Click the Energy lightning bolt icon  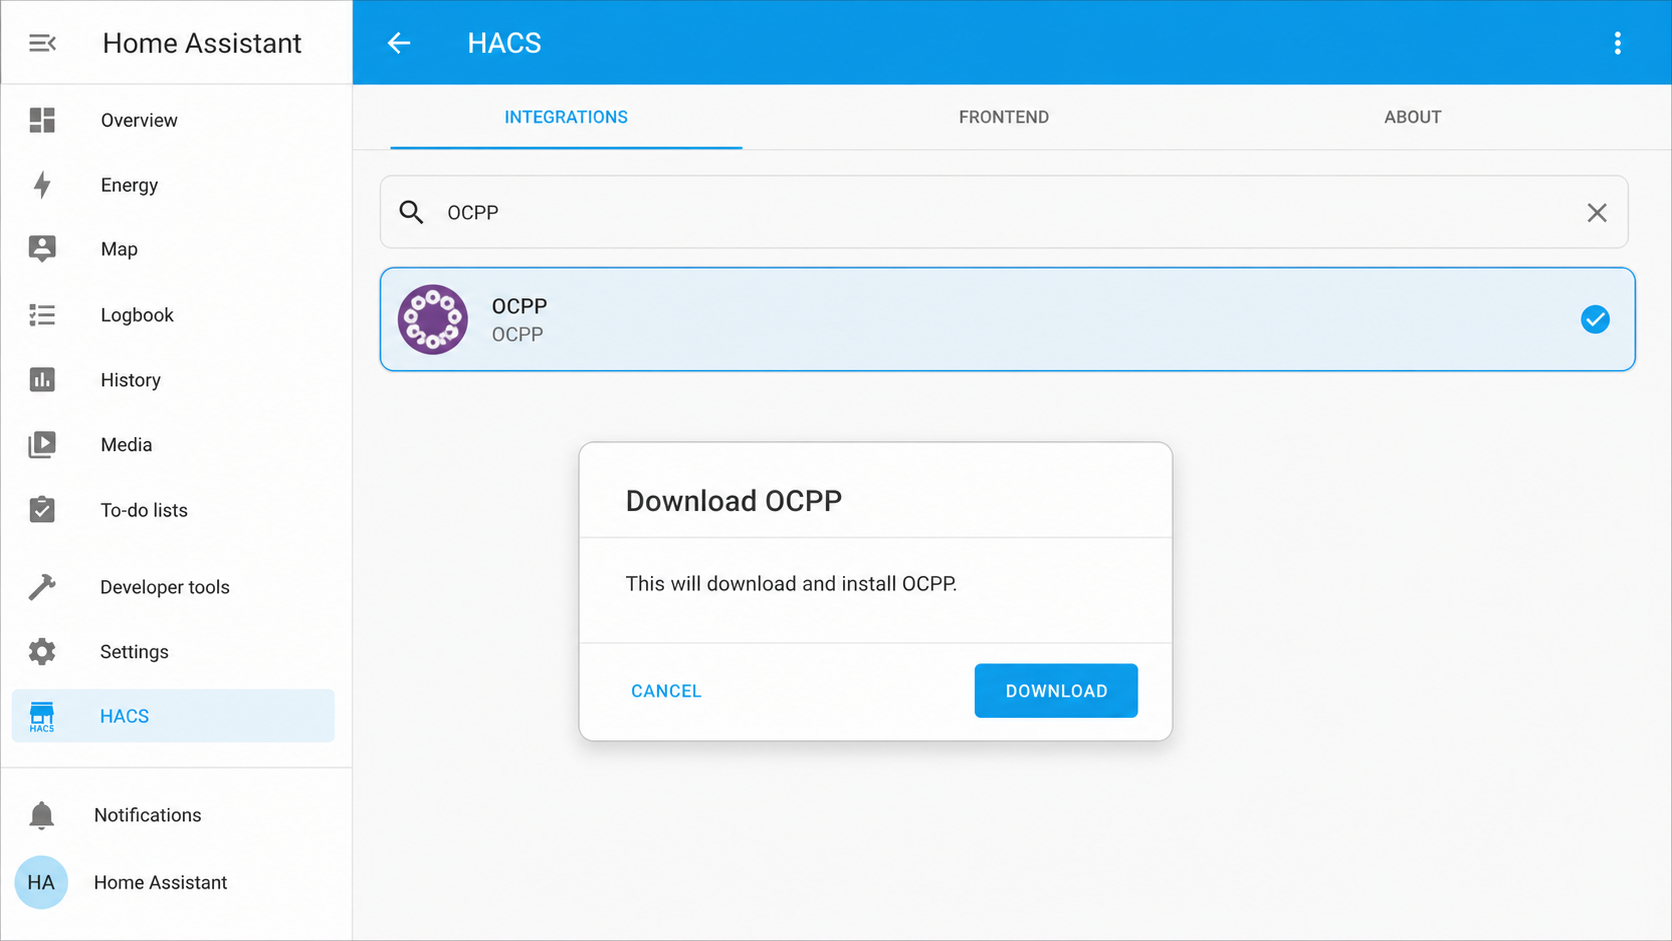[42, 185]
